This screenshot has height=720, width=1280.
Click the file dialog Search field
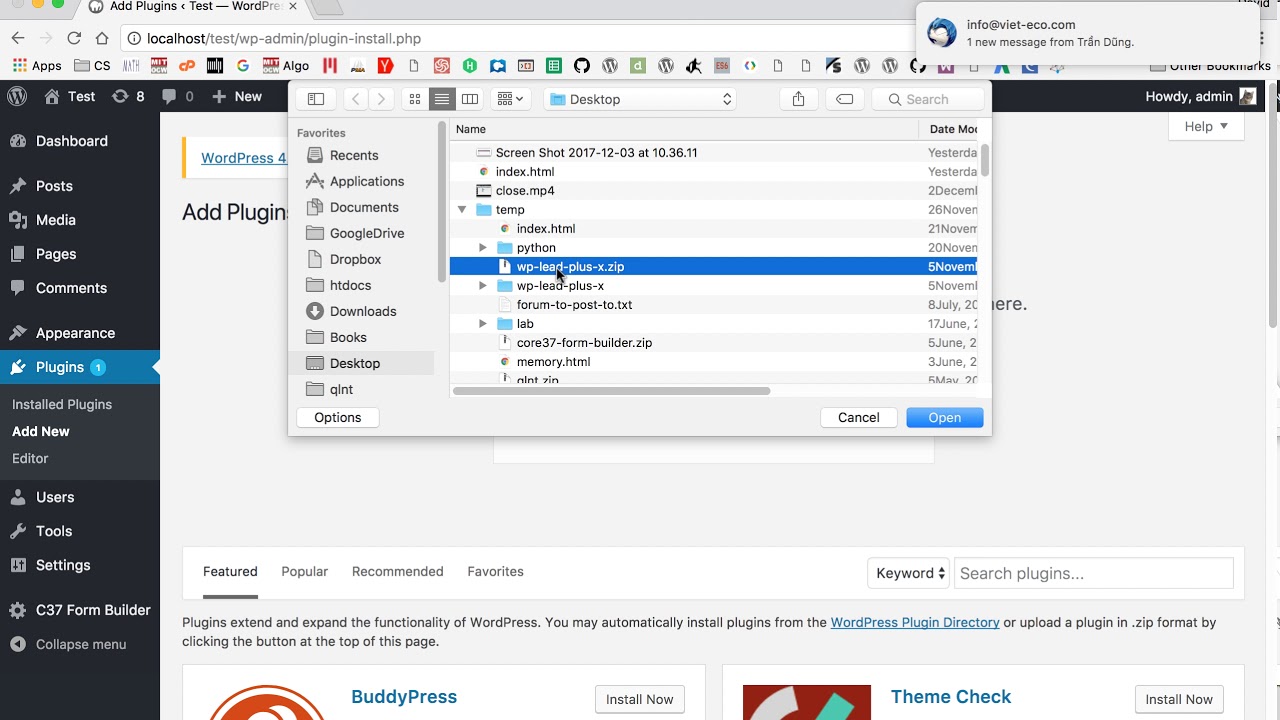point(930,99)
